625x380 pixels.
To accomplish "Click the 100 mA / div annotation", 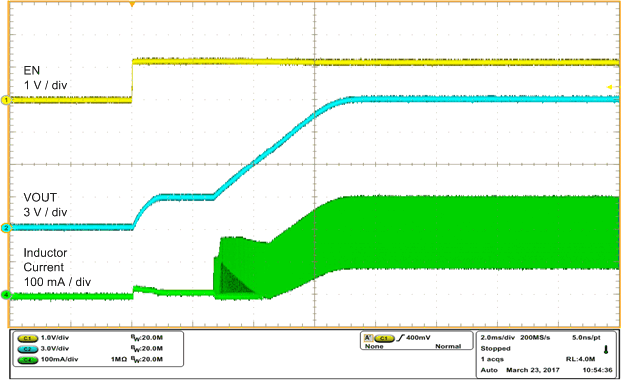I will tap(57, 282).
